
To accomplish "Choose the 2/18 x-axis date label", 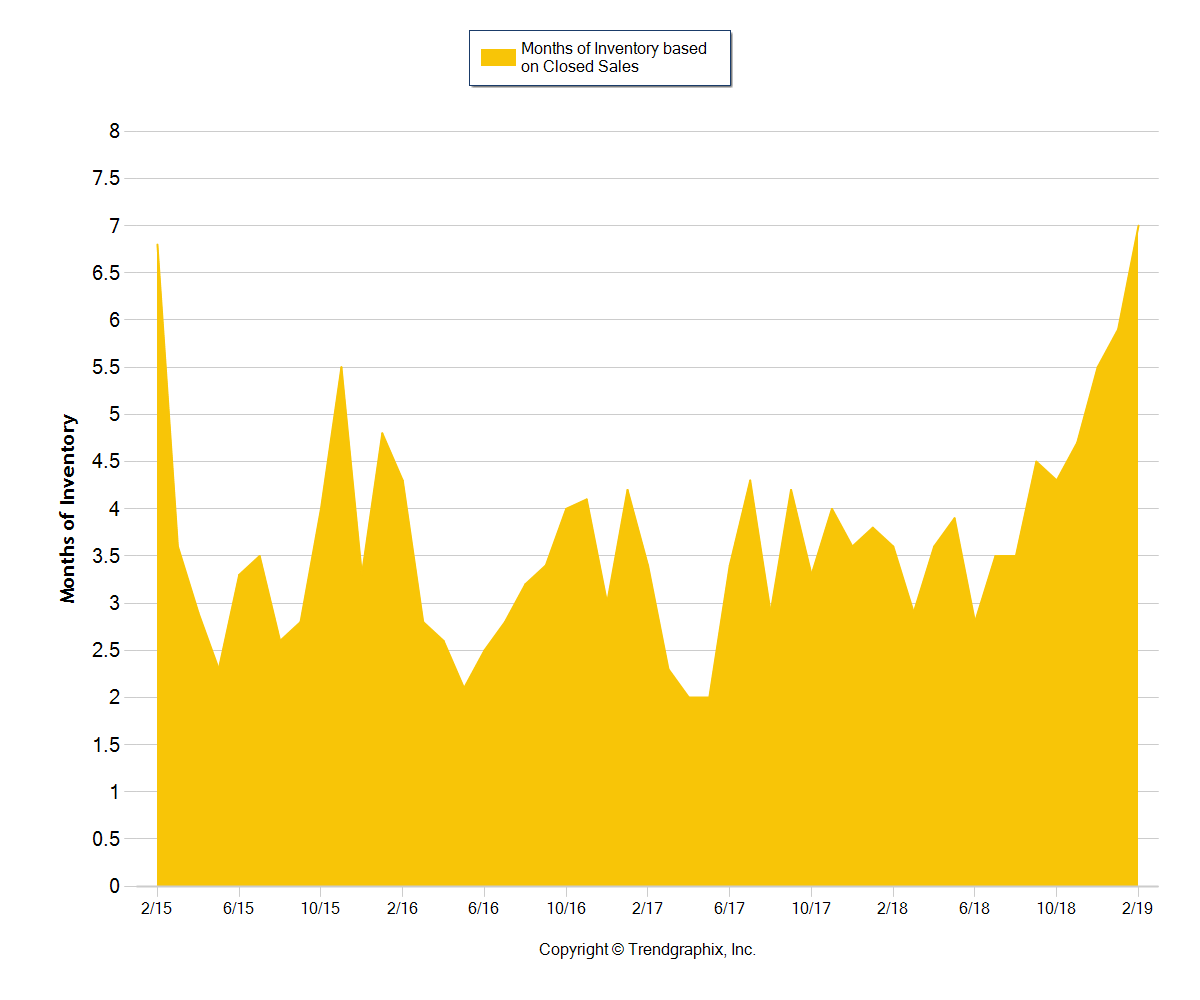I will [x=893, y=908].
